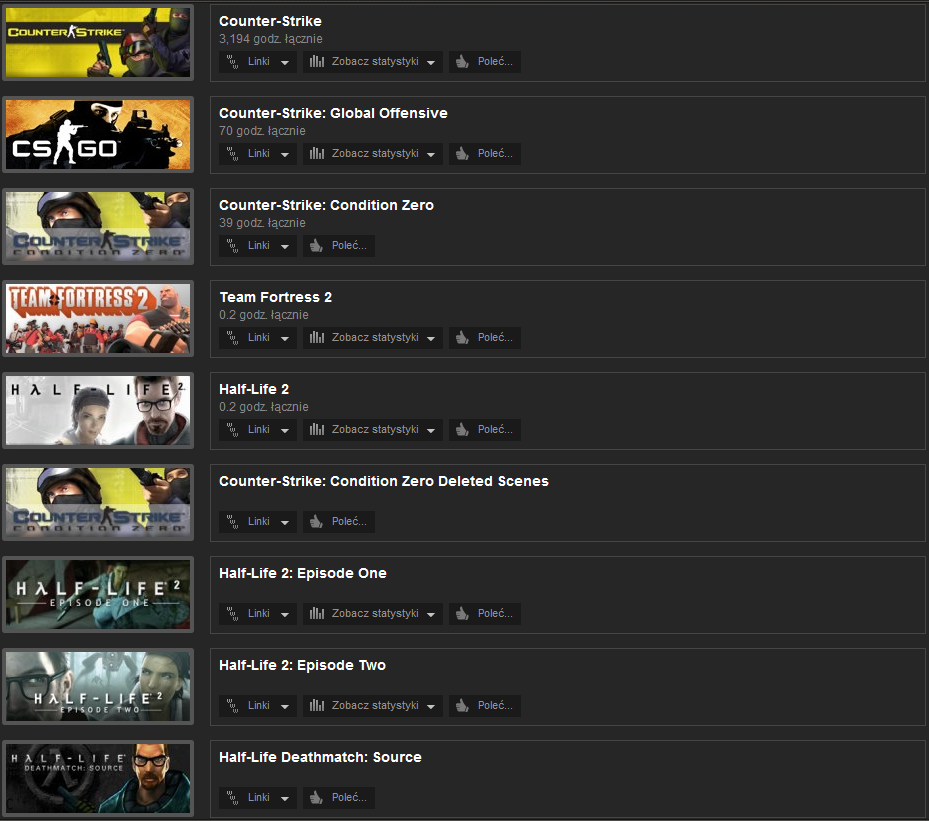This screenshot has height=821, width=929.
Task: View stats for Half-Life 2: Episode One
Action: point(373,614)
